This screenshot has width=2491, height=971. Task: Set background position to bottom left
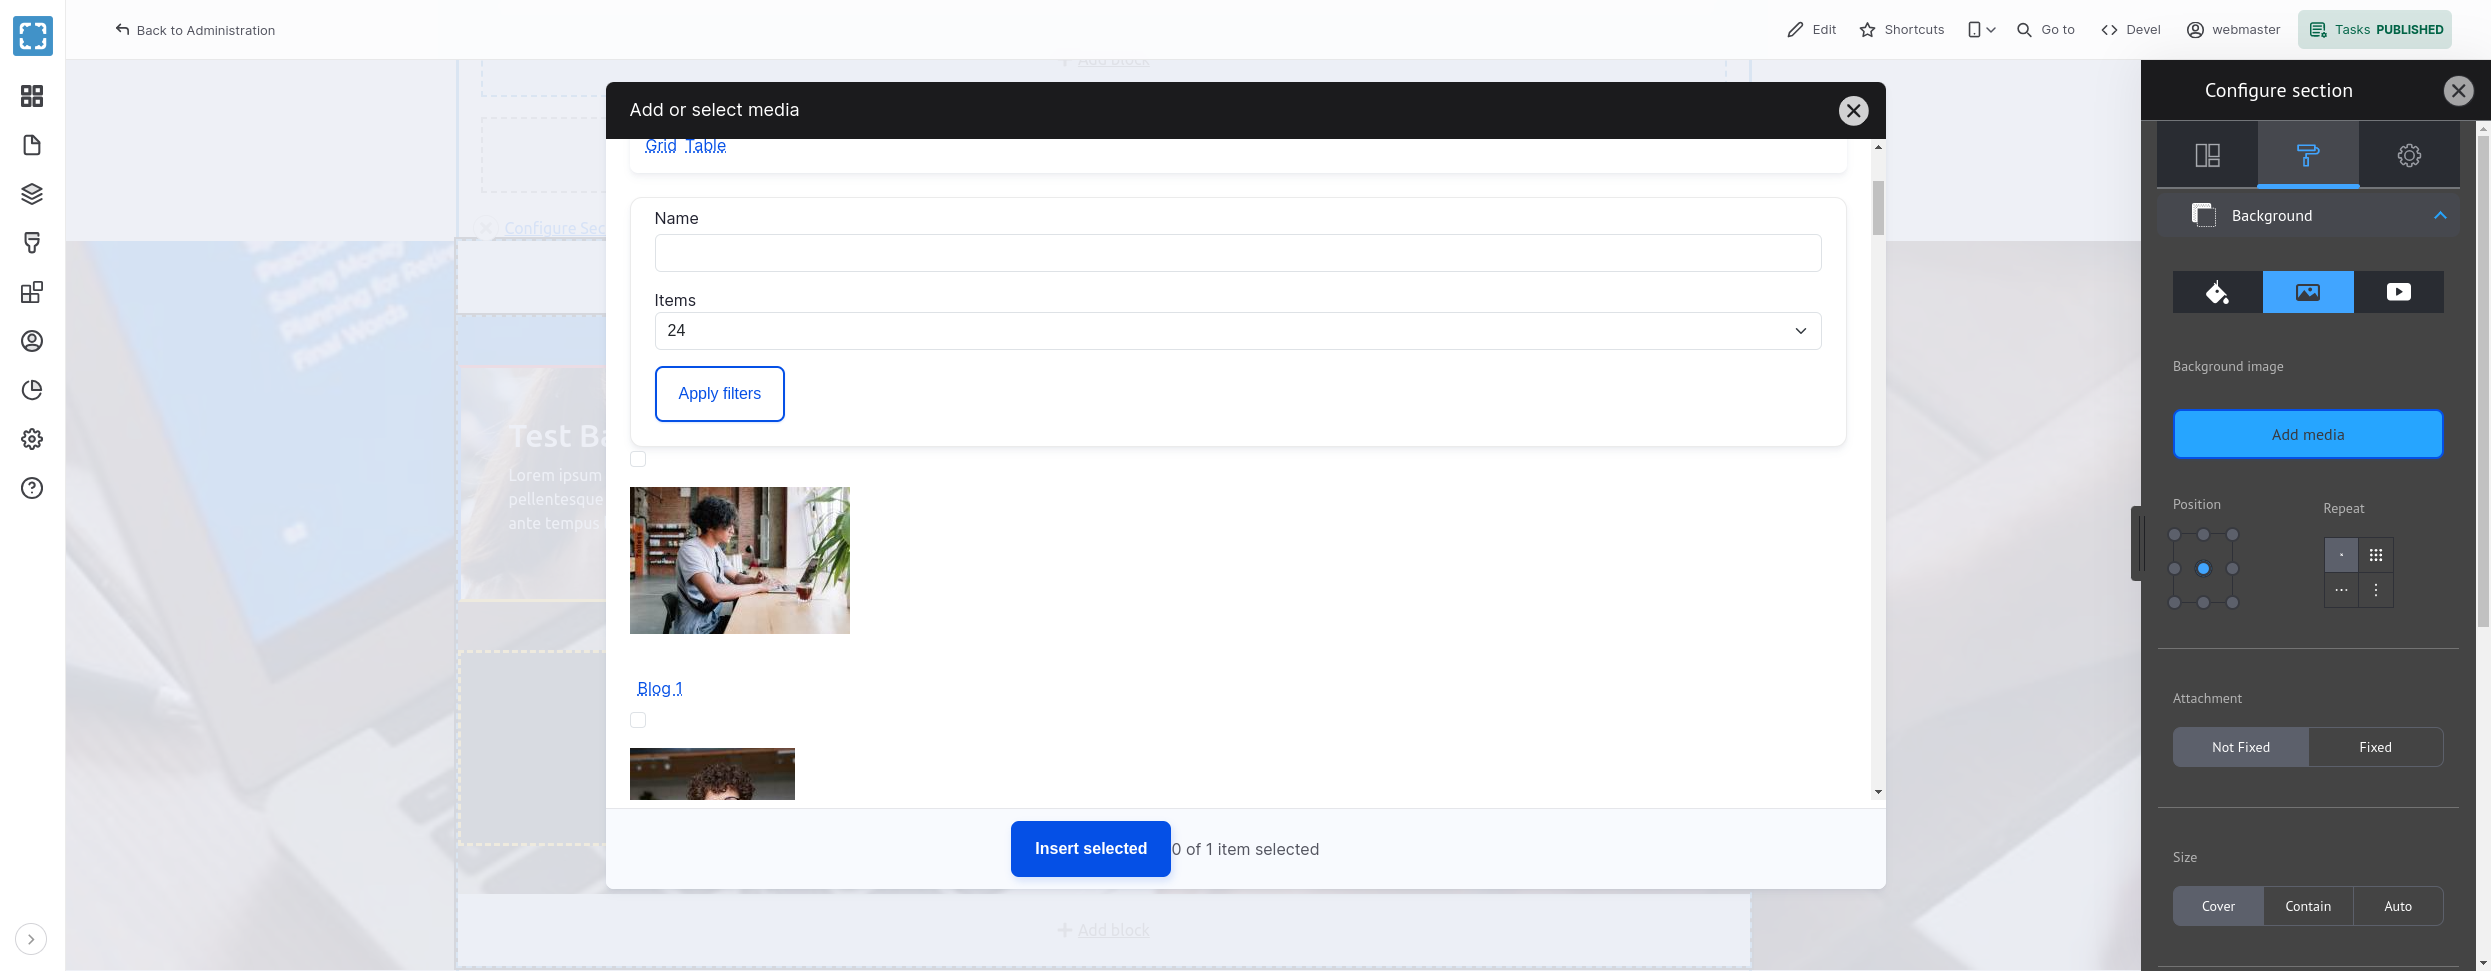(2174, 603)
